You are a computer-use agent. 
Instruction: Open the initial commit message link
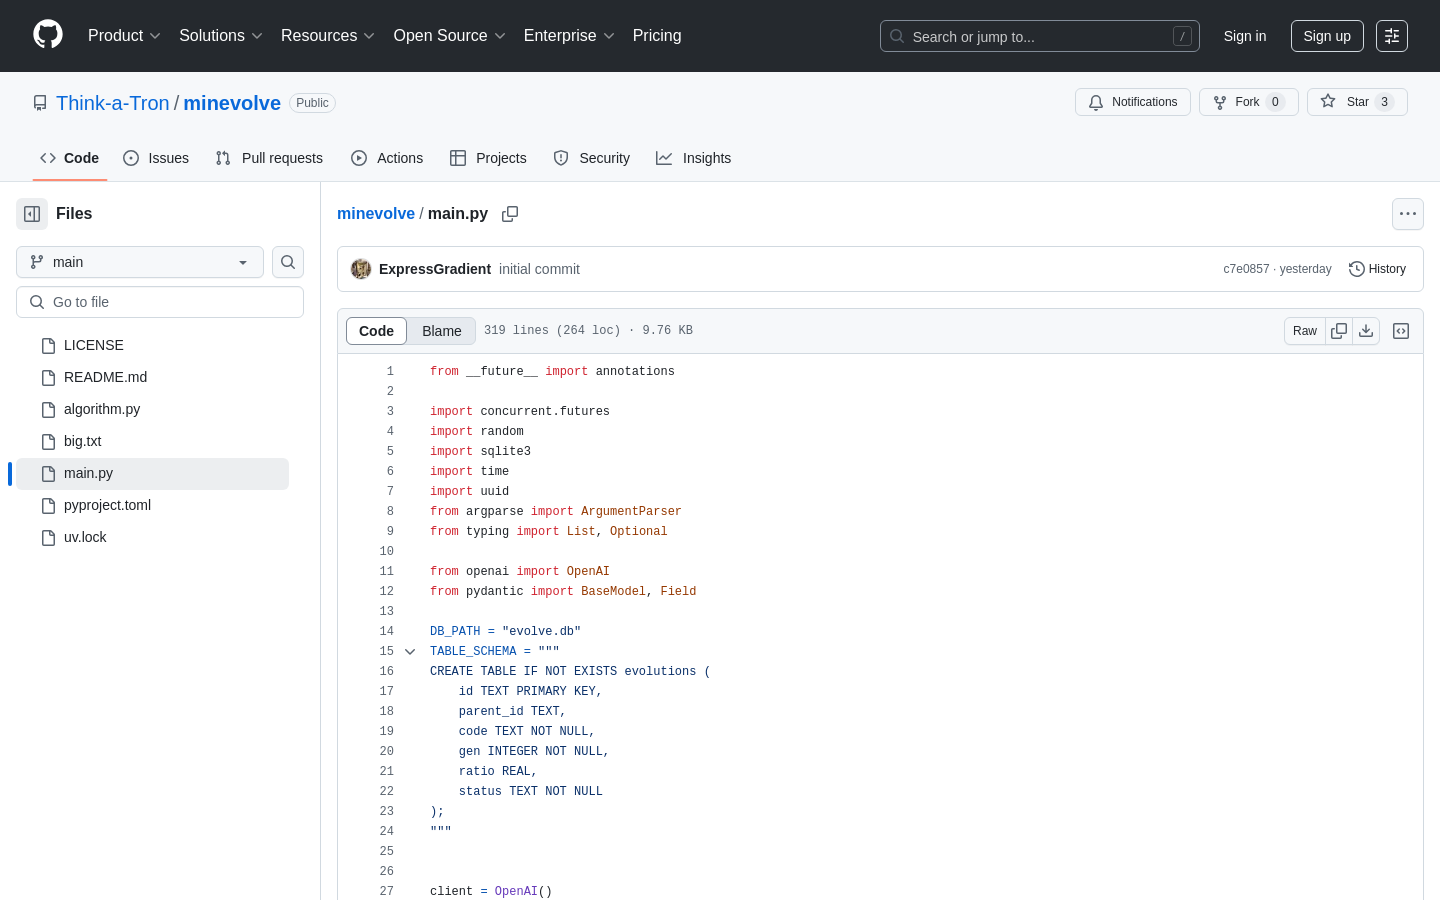tap(539, 269)
